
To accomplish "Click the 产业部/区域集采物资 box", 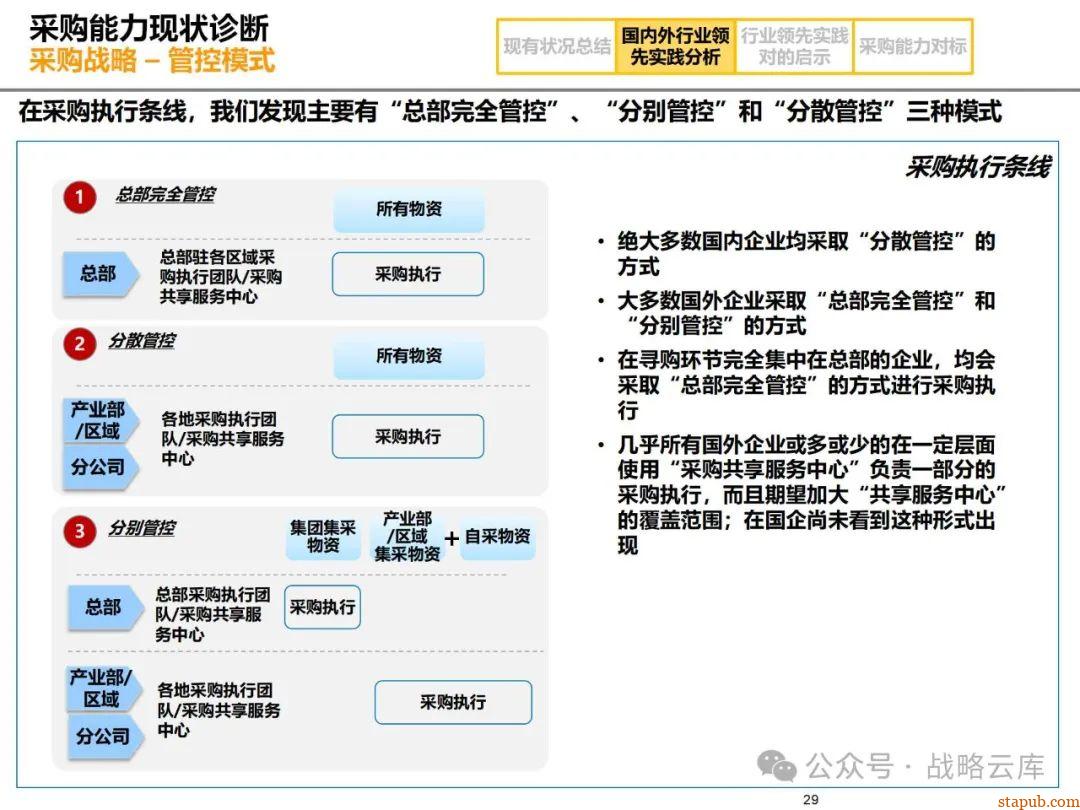I will point(407,537).
